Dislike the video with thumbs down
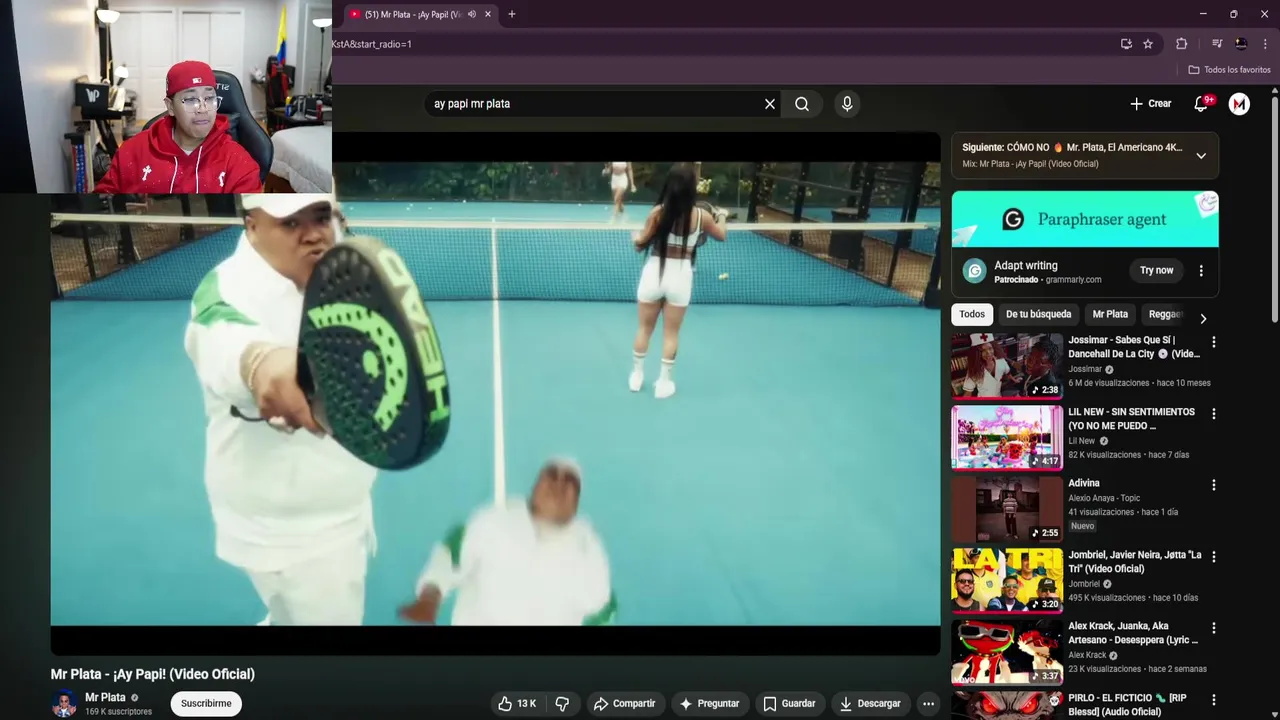This screenshot has height=720, width=1280. pyautogui.click(x=562, y=704)
